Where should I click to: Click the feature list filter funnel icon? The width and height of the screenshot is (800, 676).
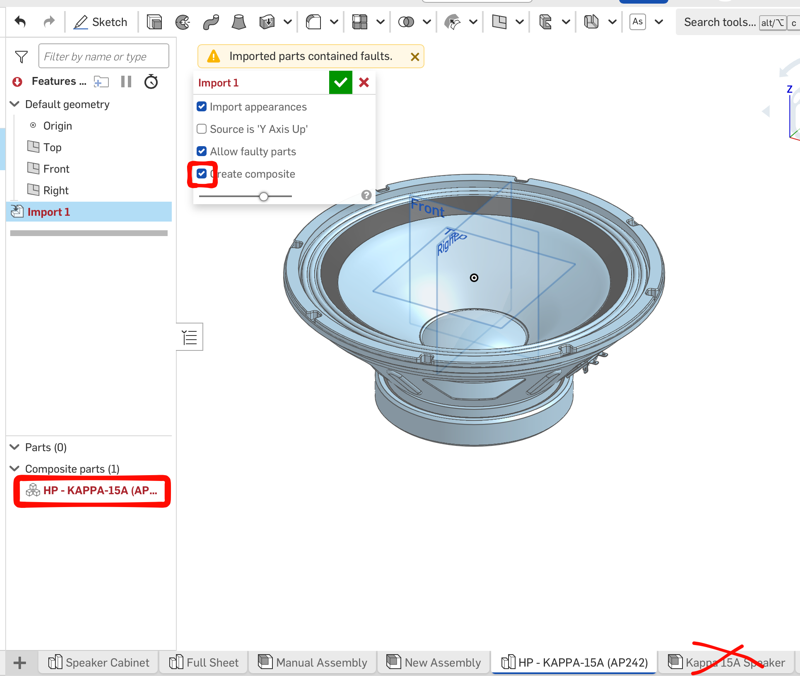pos(21,57)
